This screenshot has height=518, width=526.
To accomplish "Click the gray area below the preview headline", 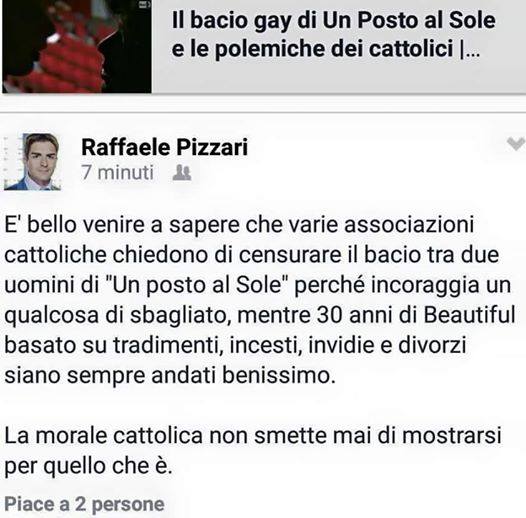I will coord(339,78).
